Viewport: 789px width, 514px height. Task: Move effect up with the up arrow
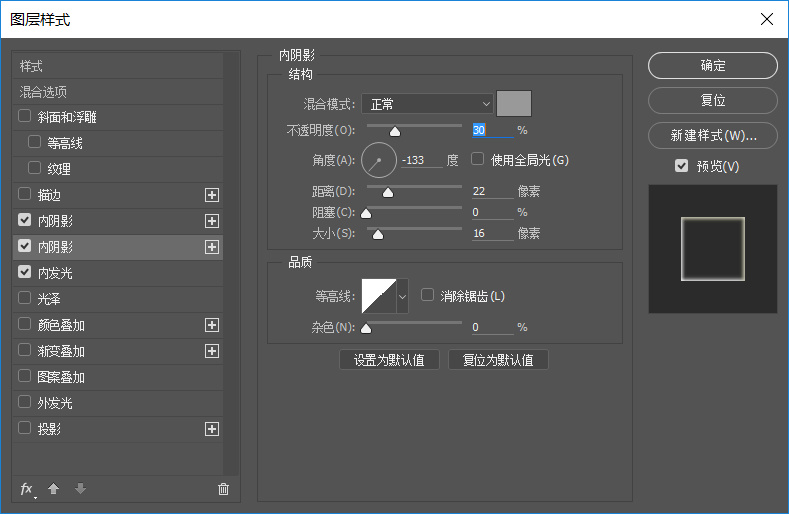(x=54, y=489)
